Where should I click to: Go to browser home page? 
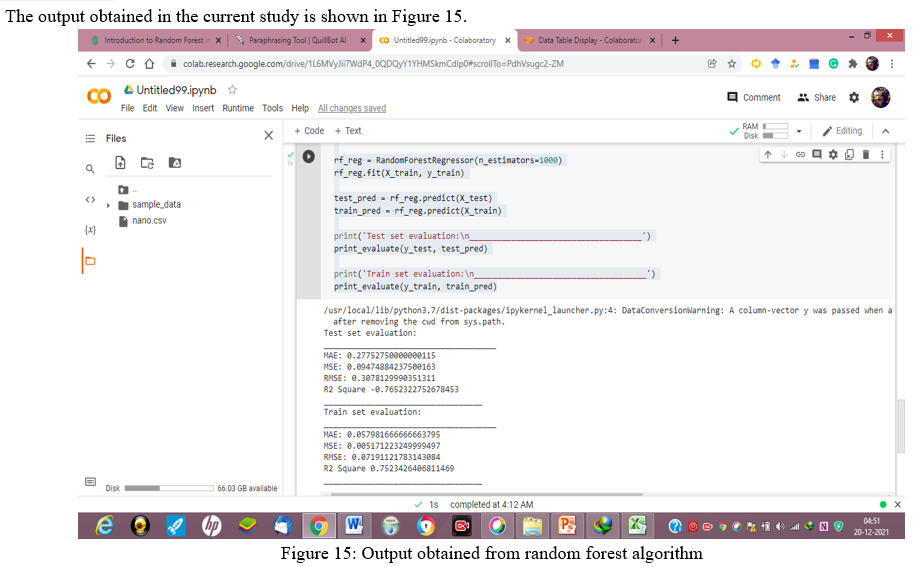coord(149,63)
